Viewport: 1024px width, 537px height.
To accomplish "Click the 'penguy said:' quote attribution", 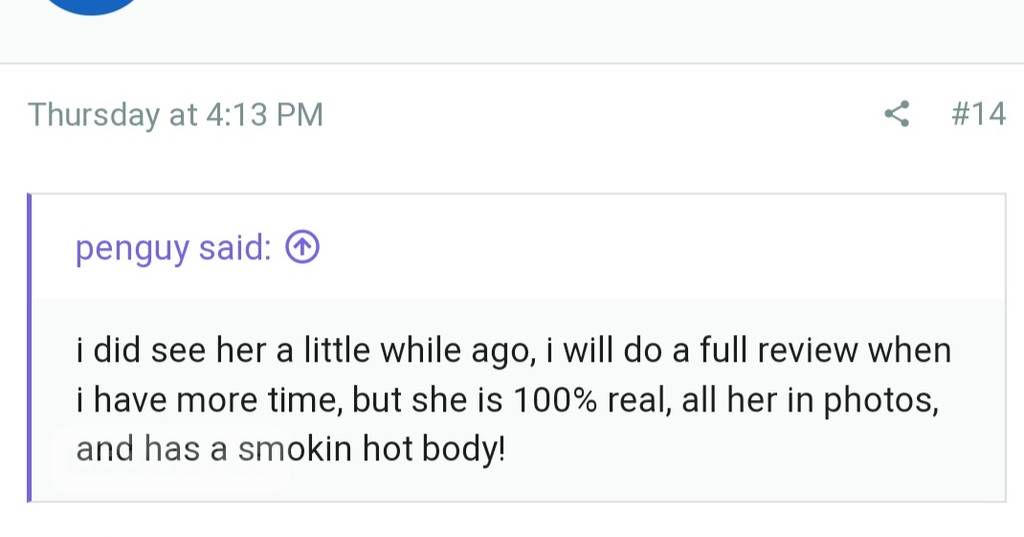I will tap(172, 248).
